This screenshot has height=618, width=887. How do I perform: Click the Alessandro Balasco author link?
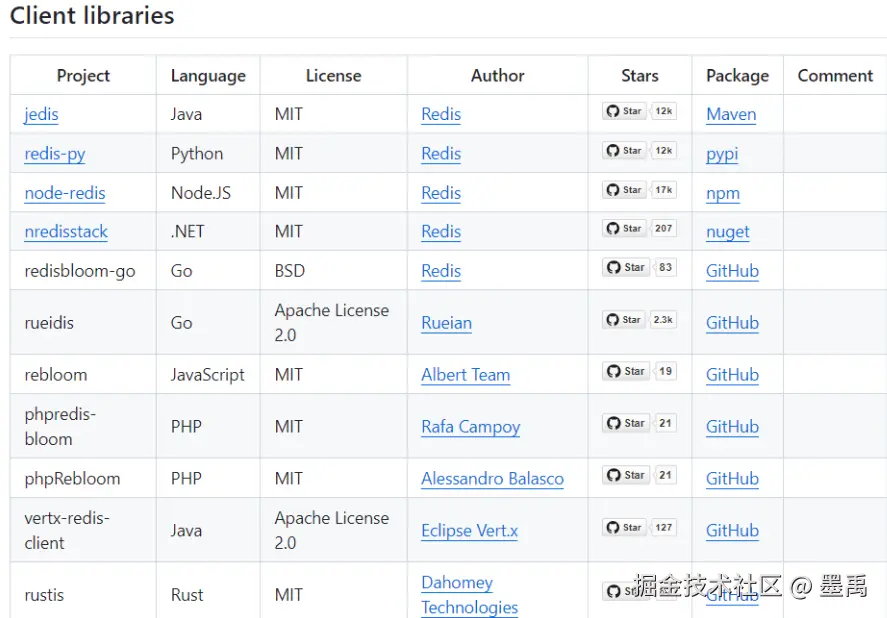492,478
